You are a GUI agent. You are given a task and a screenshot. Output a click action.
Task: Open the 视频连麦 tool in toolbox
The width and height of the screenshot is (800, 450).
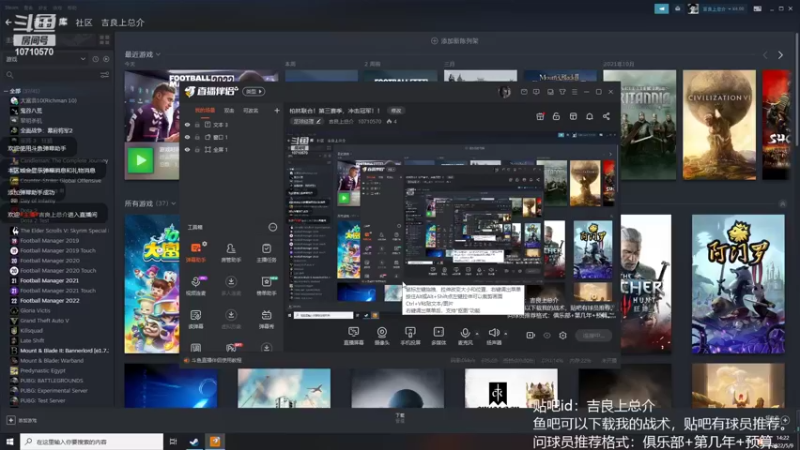click(x=196, y=286)
